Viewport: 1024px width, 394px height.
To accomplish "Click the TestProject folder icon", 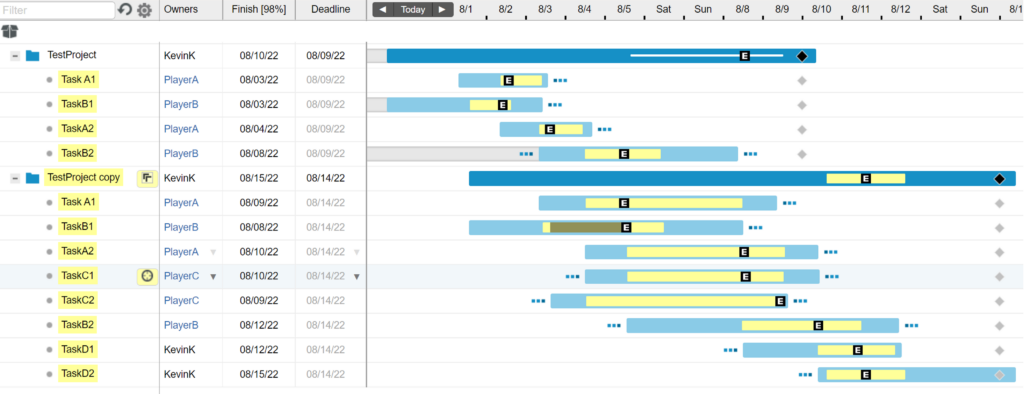I will [33, 56].
